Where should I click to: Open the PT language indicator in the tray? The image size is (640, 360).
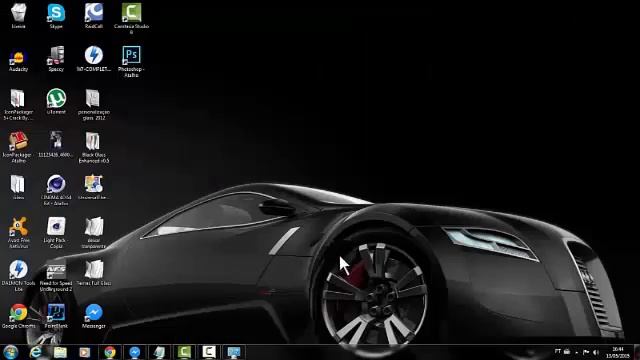(x=558, y=351)
